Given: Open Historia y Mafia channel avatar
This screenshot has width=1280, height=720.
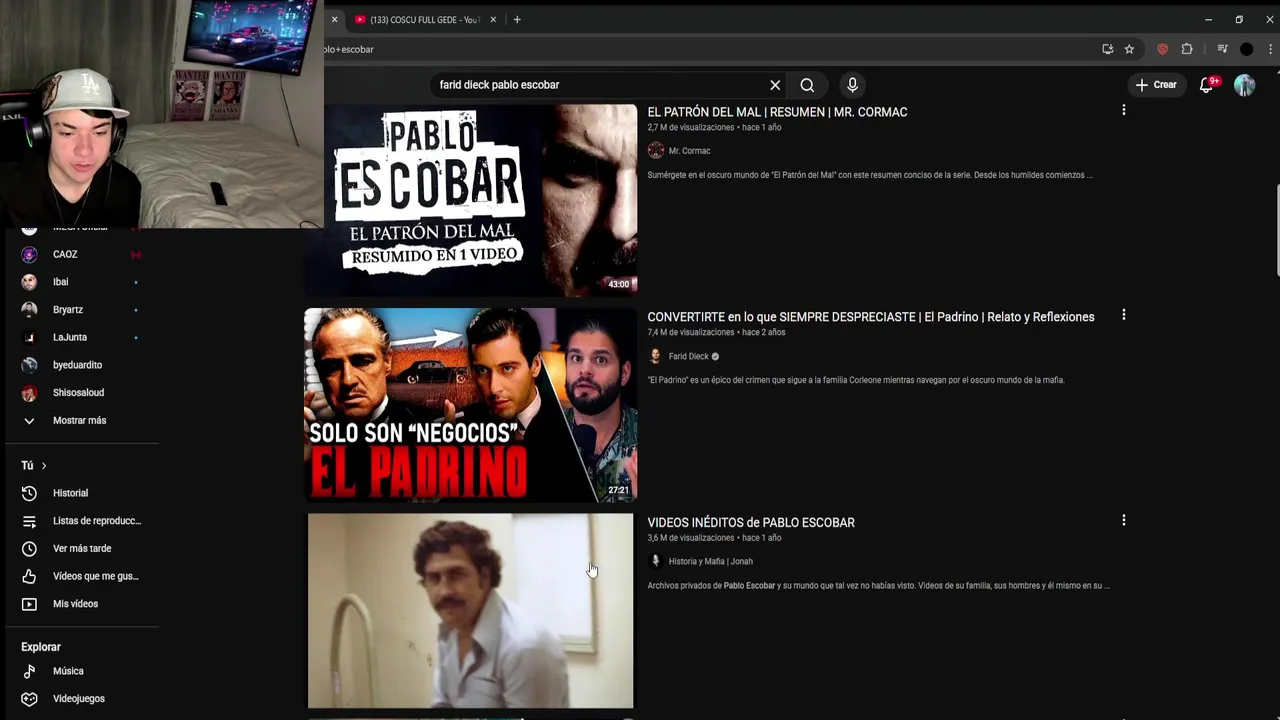Looking at the screenshot, I should tap(656, 561).
